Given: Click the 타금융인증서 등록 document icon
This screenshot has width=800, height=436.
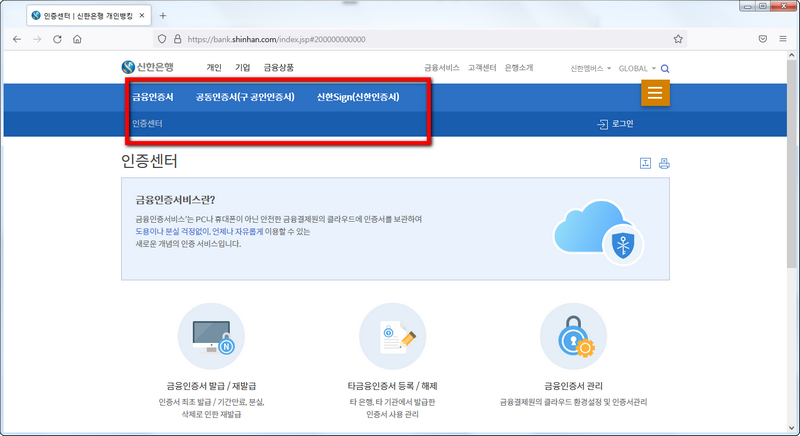Looking at the screenshot, I should [392, 336].
